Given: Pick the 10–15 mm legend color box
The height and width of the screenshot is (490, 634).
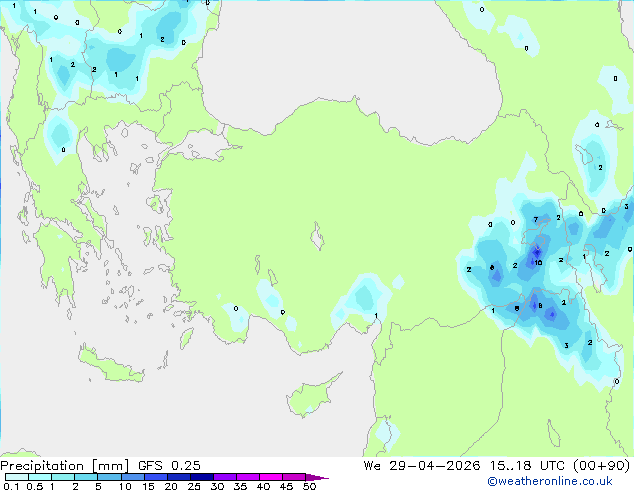Looking at the screenshot, I should point(132,477).
